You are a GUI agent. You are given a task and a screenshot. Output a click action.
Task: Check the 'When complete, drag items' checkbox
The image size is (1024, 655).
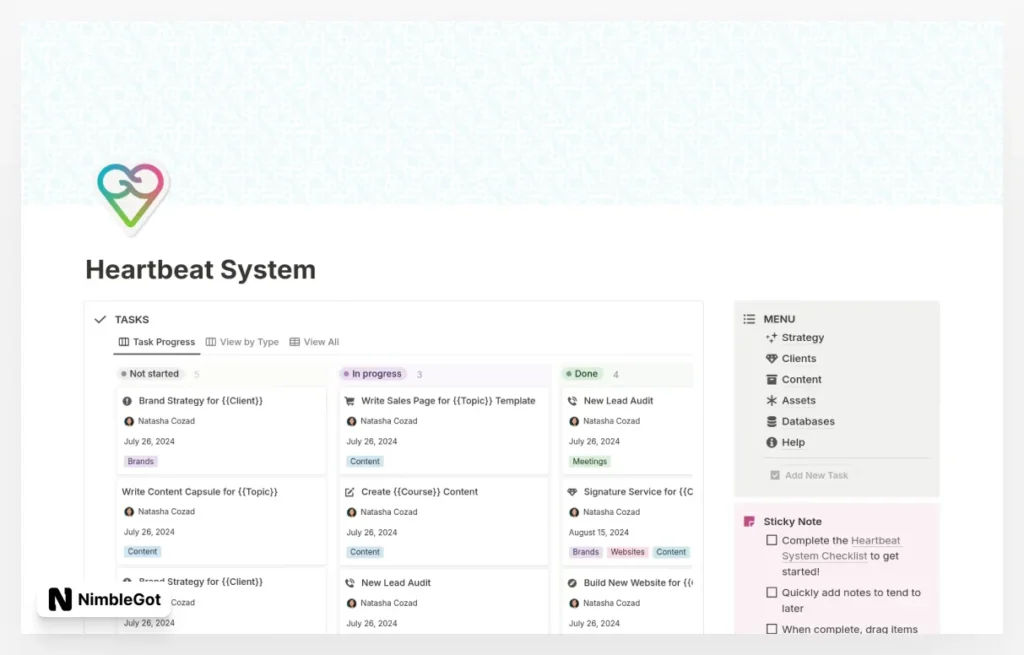[771, 630]
